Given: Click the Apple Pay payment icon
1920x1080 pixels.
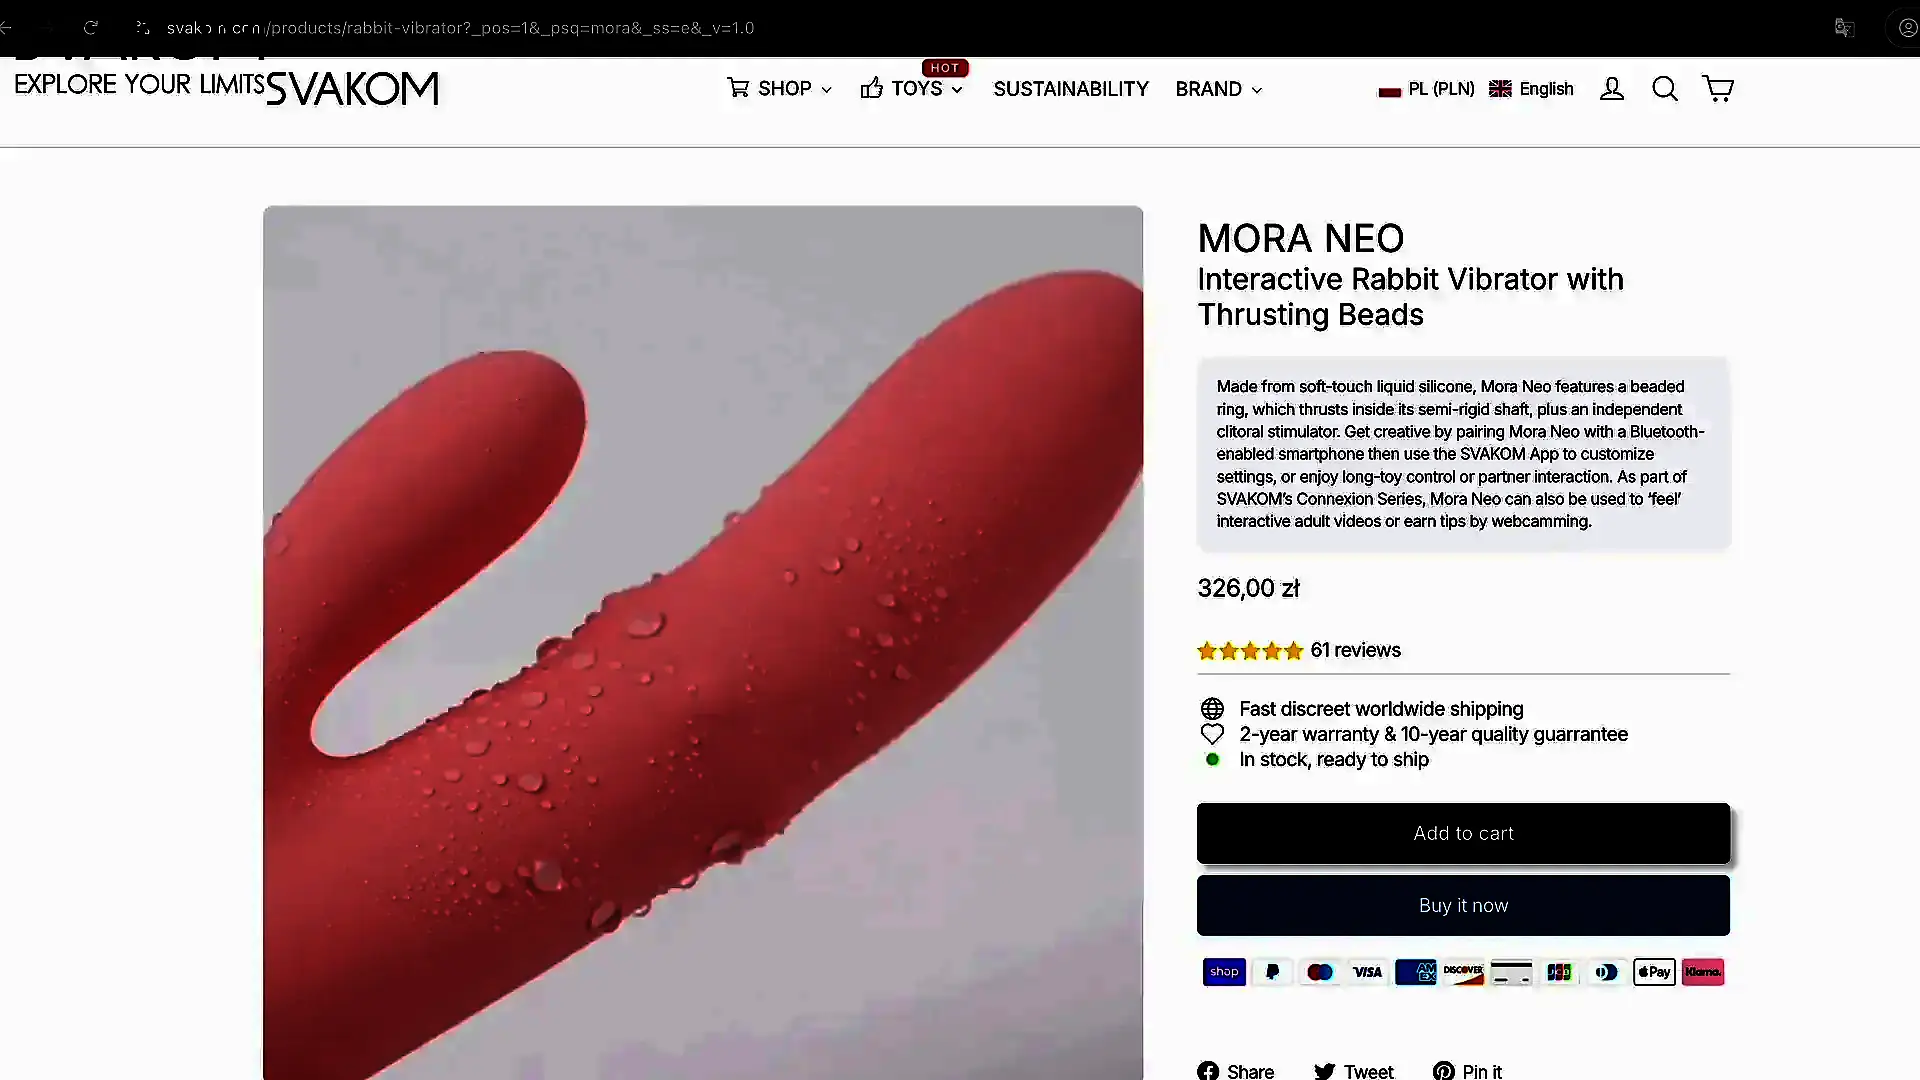Looking at the screenshot, I should click(1654, 972).
